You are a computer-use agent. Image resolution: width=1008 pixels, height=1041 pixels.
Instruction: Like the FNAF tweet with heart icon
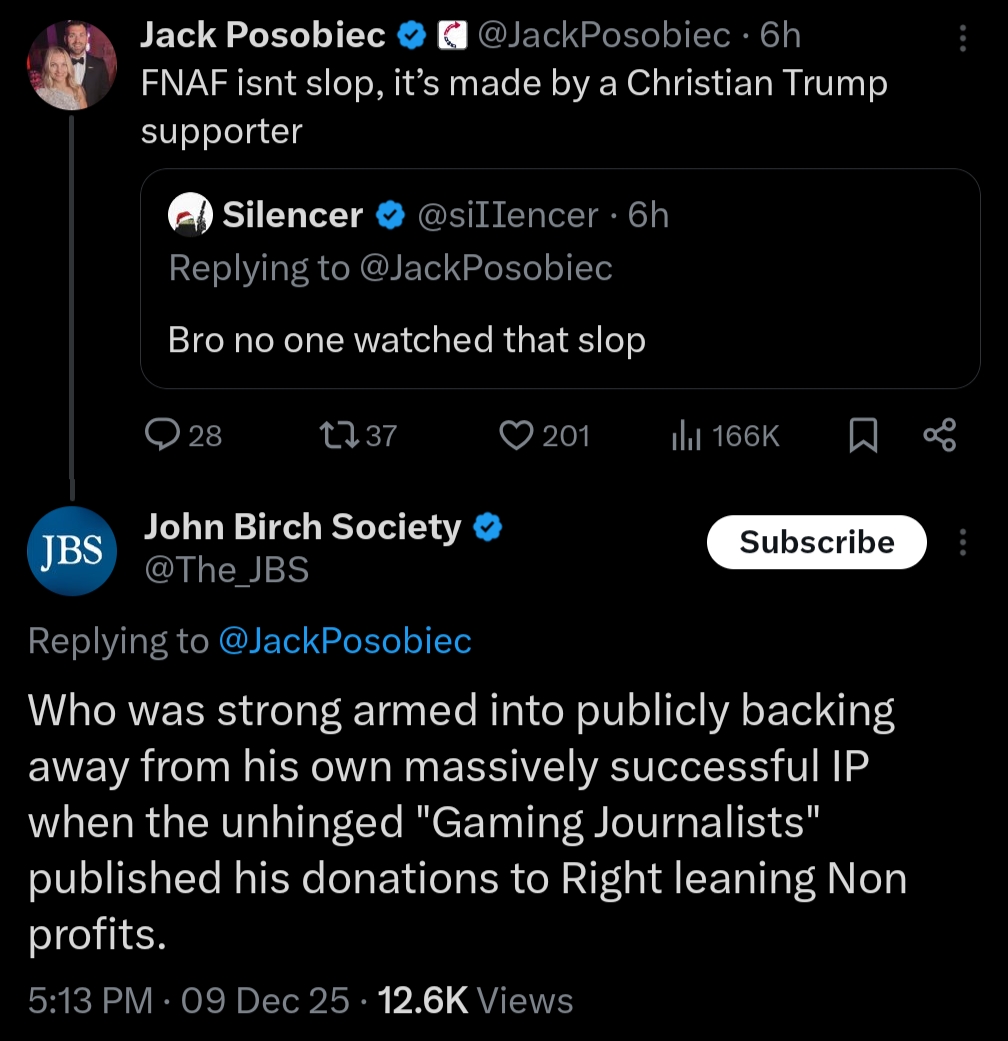pyautogui.click(x=517, y=435)
